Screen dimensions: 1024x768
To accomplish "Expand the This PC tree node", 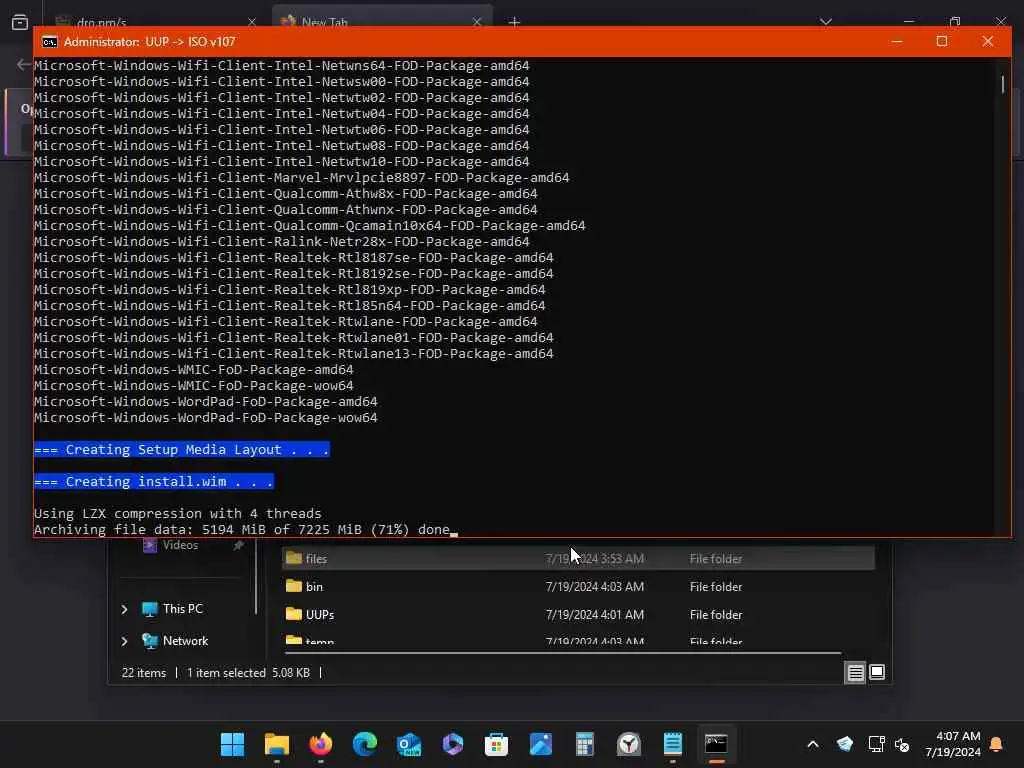I will click(125, 609).
